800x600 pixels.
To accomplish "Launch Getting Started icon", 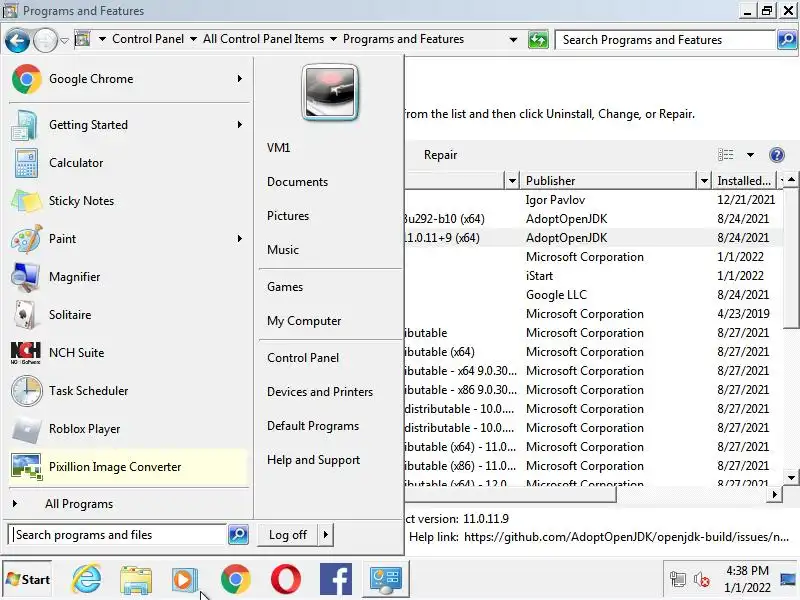I will [x=24, y=125].
